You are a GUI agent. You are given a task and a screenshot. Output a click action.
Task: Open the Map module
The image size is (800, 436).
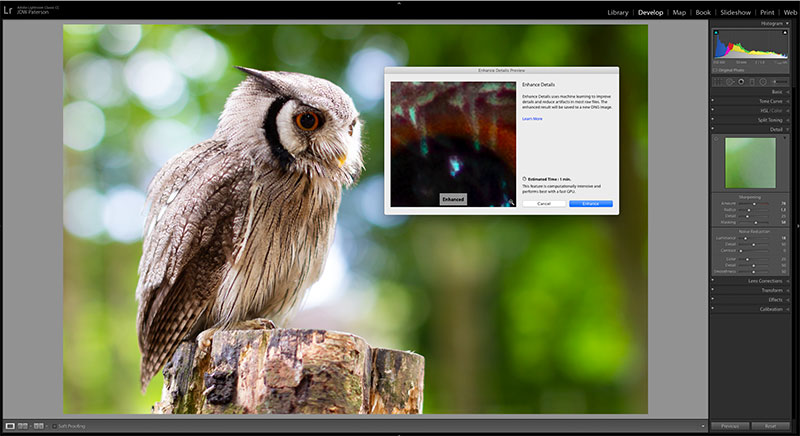pyautogui.click(x=679, y=12)
